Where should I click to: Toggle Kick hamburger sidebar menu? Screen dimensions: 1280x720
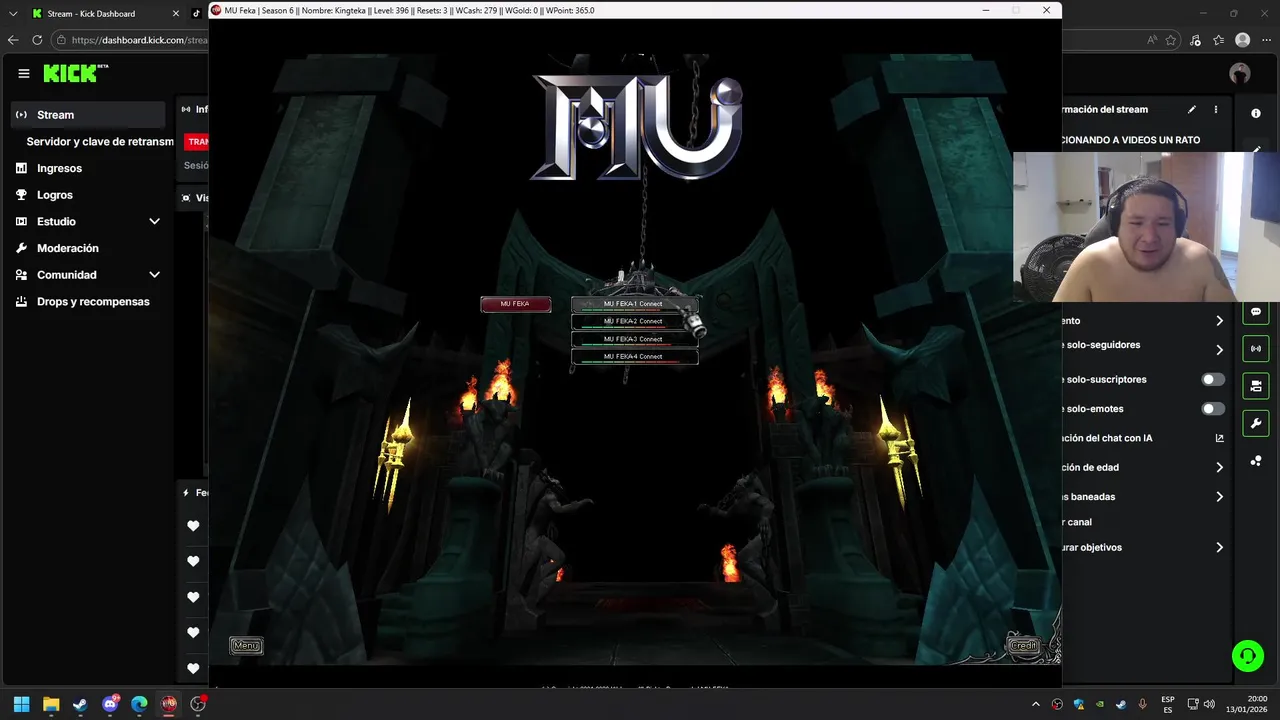[x=24, y=73]
